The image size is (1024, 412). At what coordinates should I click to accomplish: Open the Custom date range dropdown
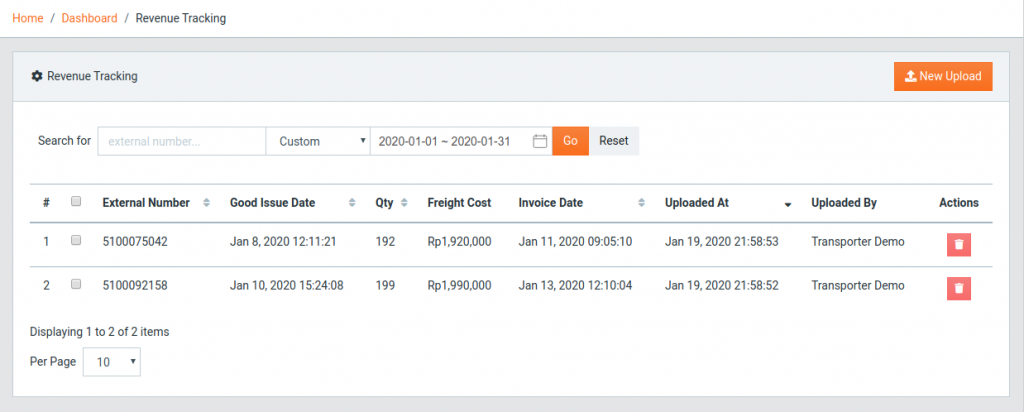click(x=318, y=141)
